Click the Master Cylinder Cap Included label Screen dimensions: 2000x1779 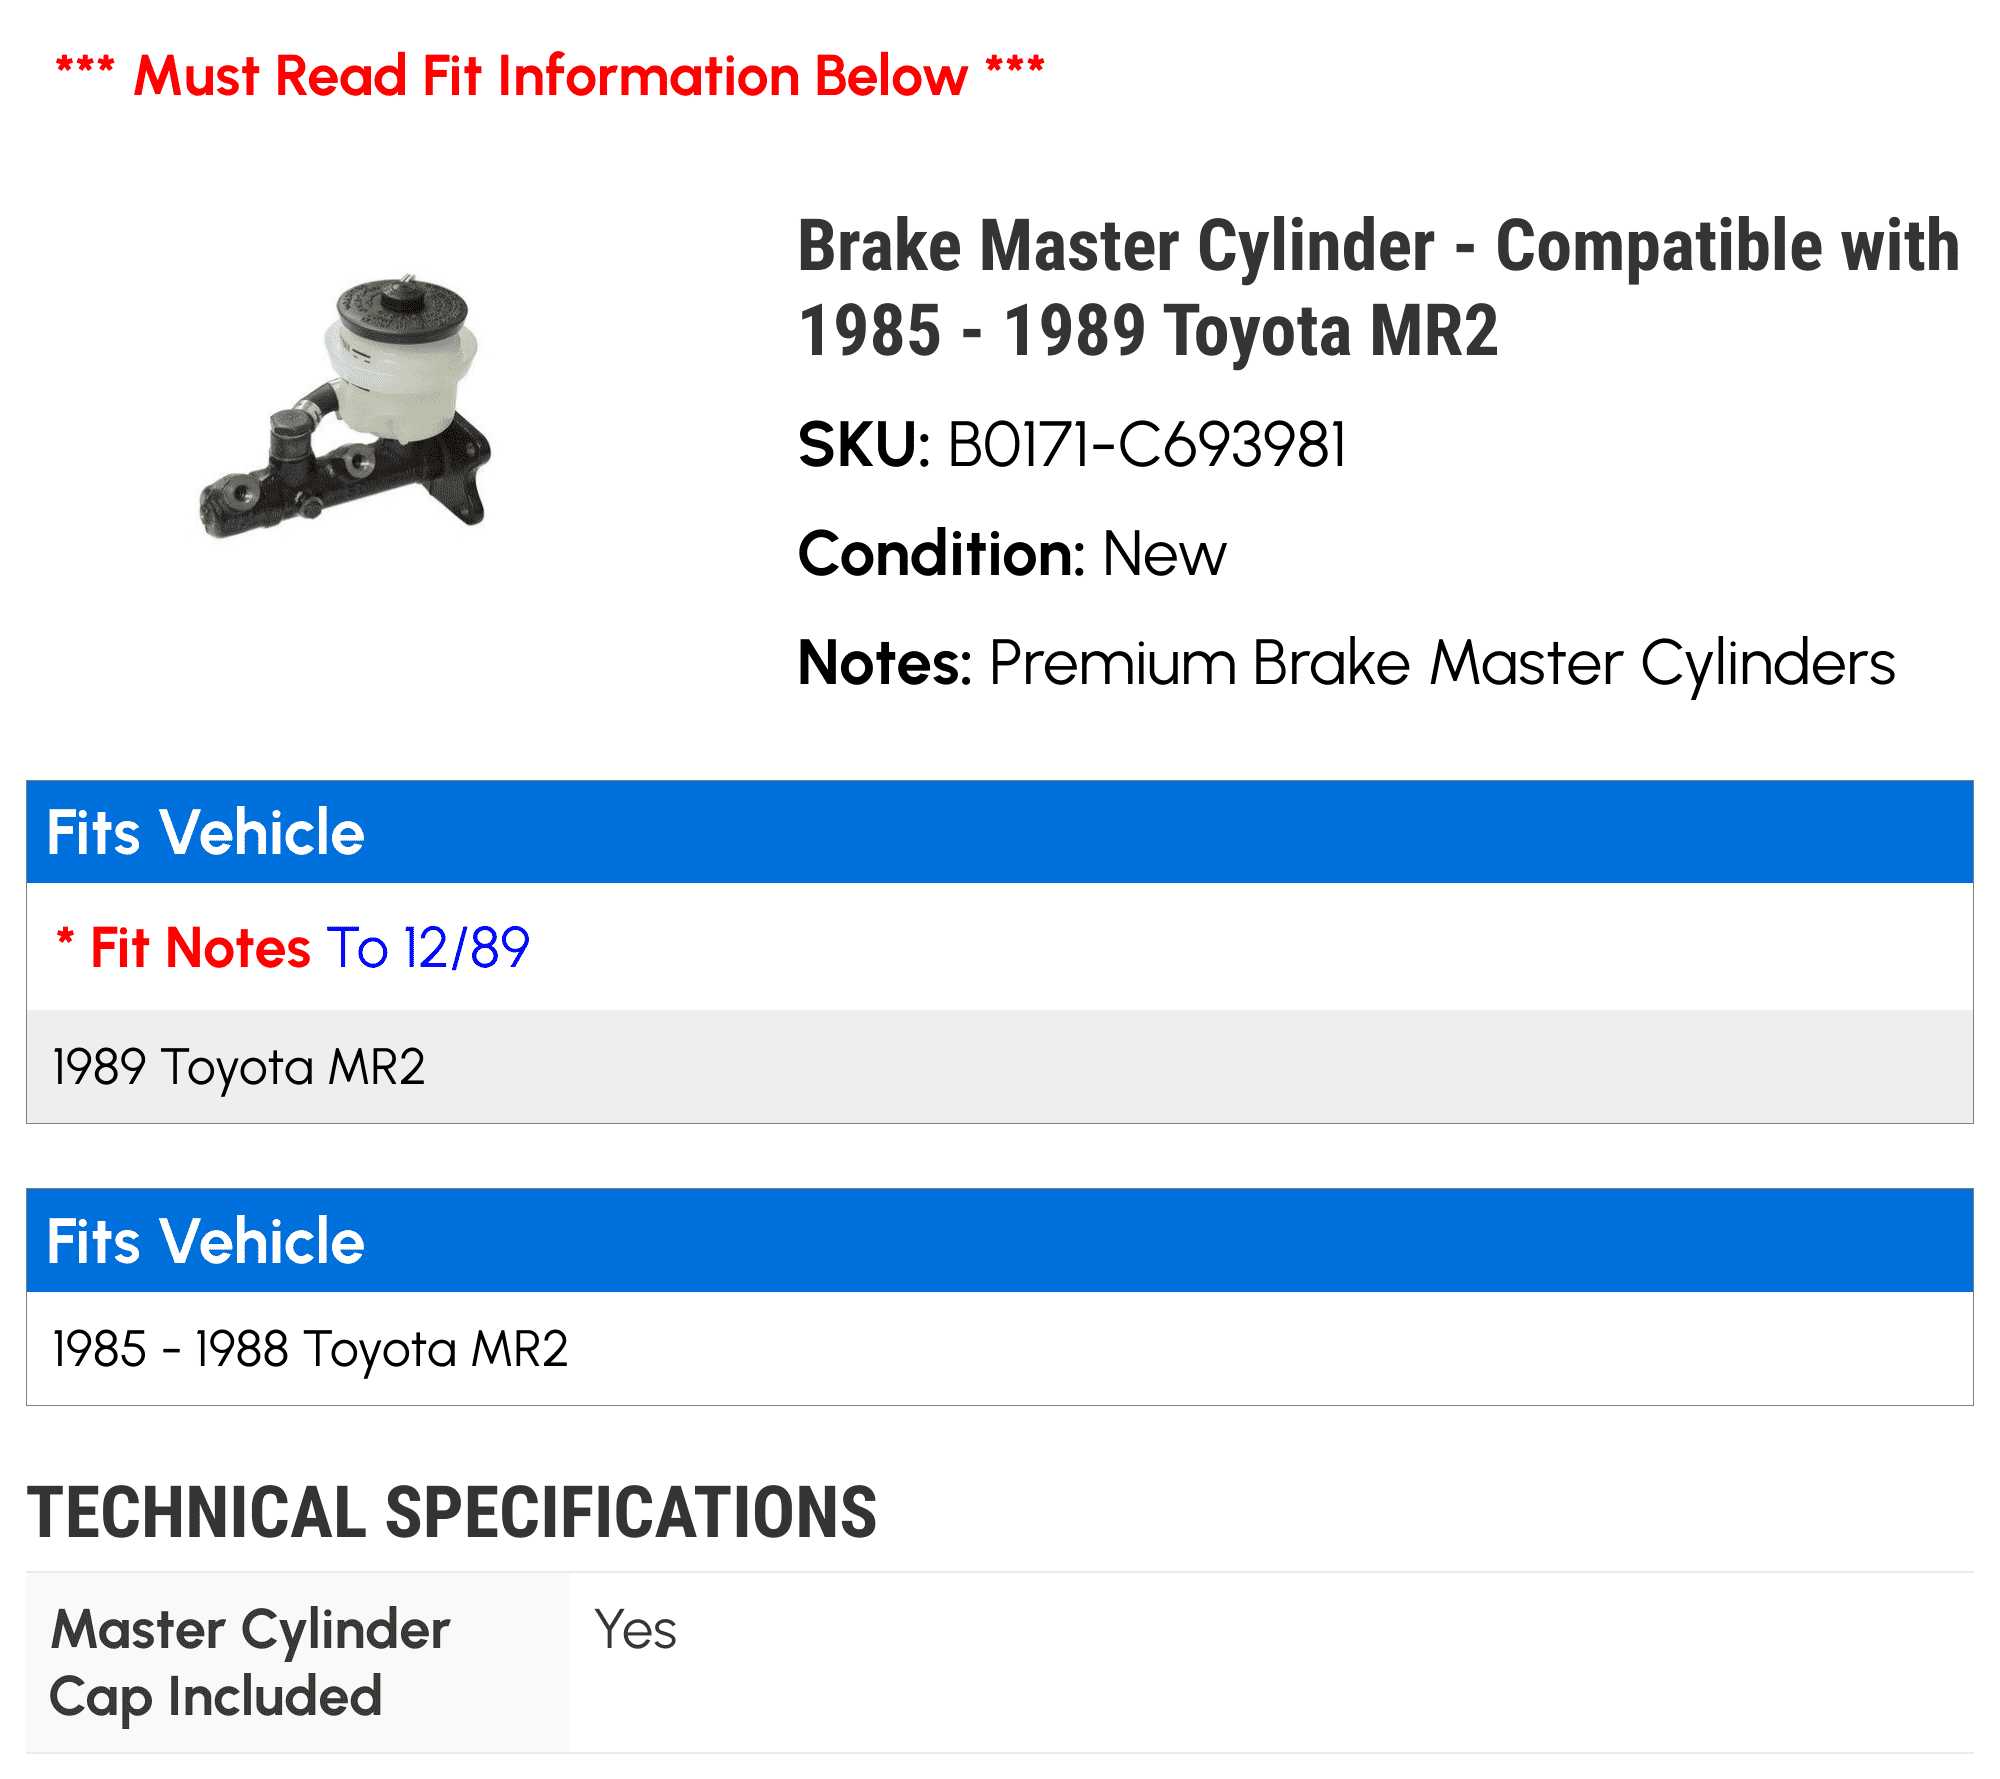click(250, 1662)
